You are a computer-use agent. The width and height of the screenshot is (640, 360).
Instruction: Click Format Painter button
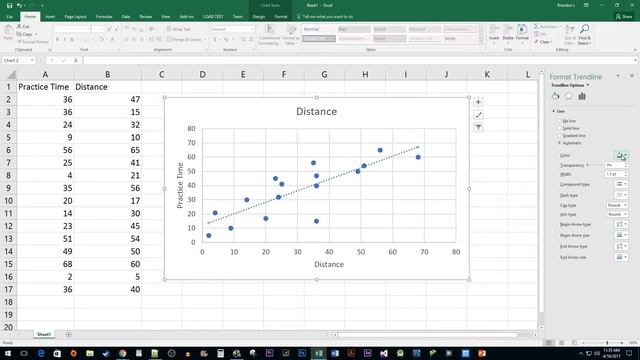tap(33, 42)
